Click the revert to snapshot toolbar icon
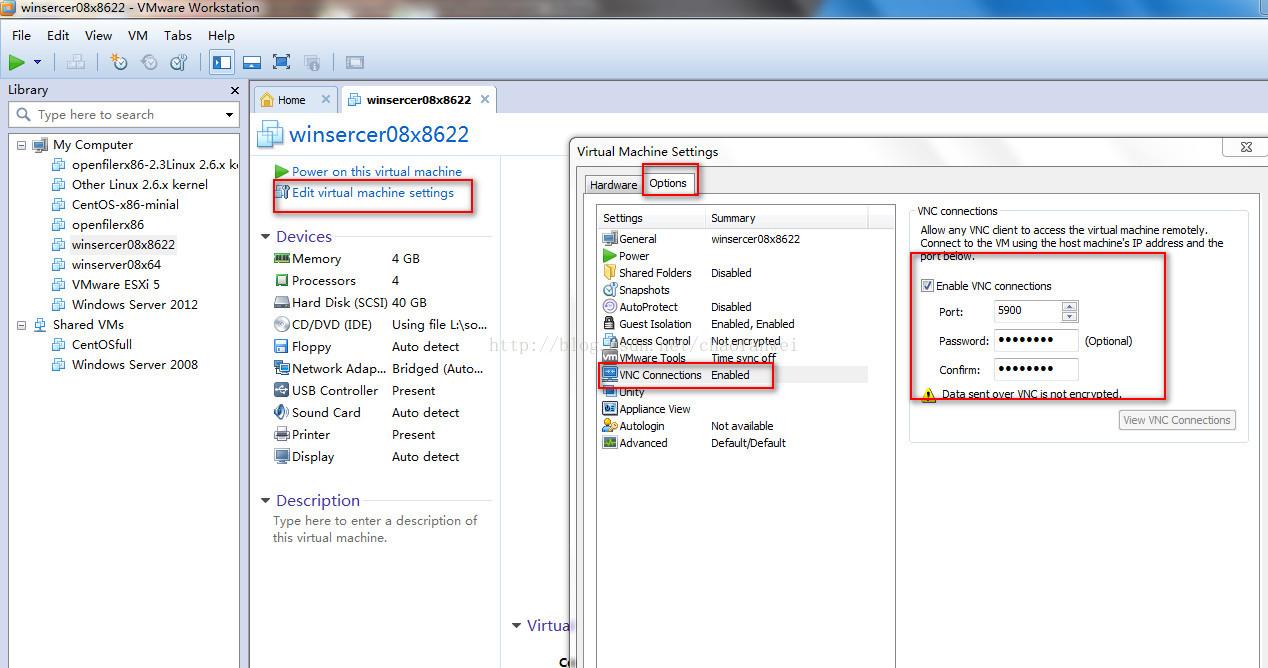The image size is (1268, 668). (x=149, y=62)
